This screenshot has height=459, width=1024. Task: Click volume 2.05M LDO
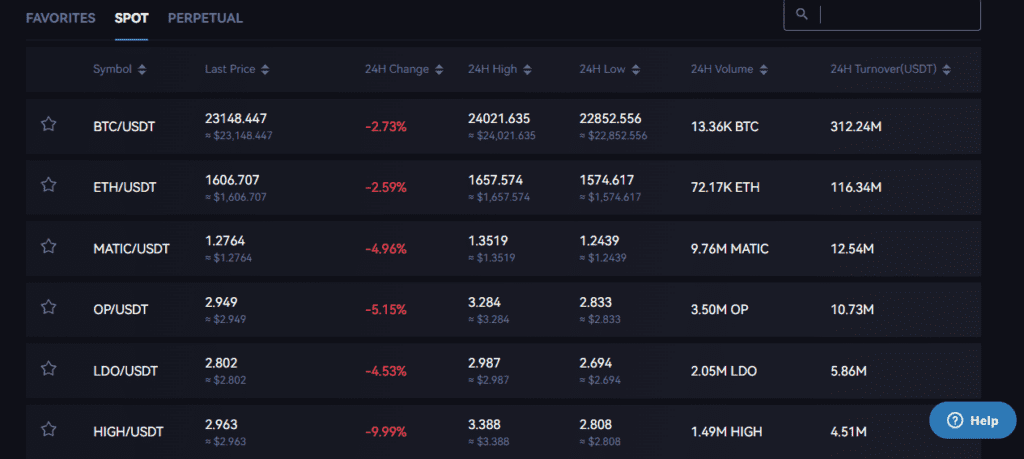(x=724, y=372)
